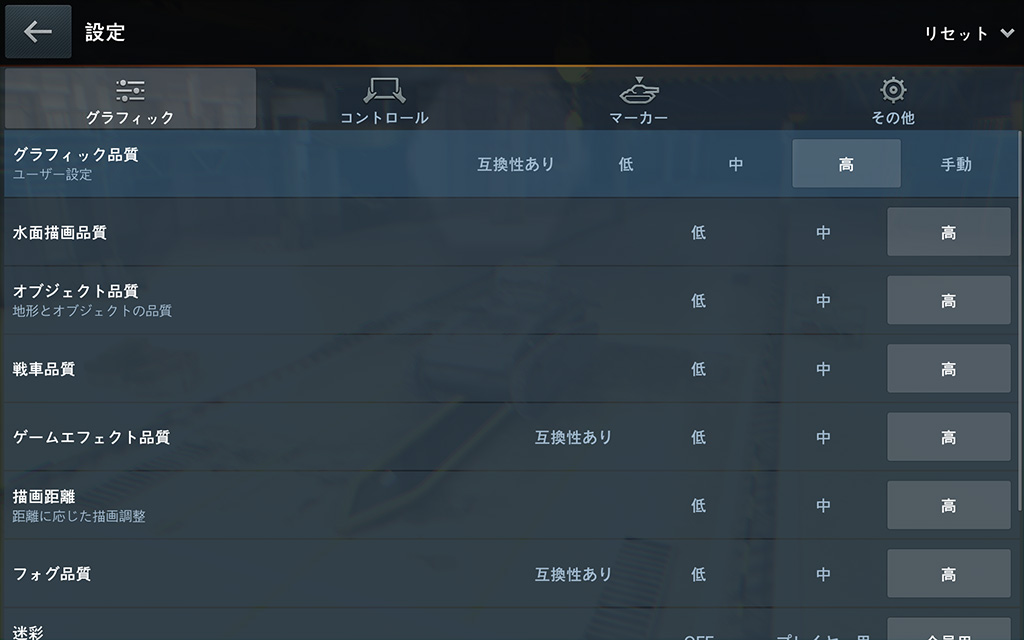
Task: Select 互換性あり for ゲームエフェクト品質
Action: (573, 437)
